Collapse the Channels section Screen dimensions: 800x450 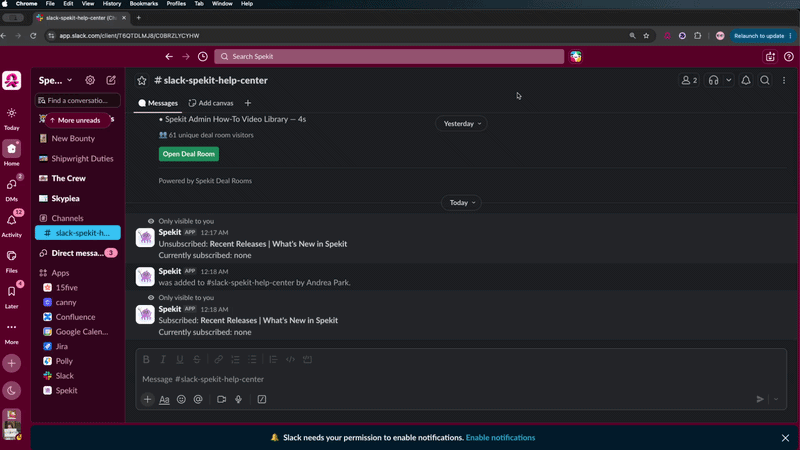pos(67,218)
